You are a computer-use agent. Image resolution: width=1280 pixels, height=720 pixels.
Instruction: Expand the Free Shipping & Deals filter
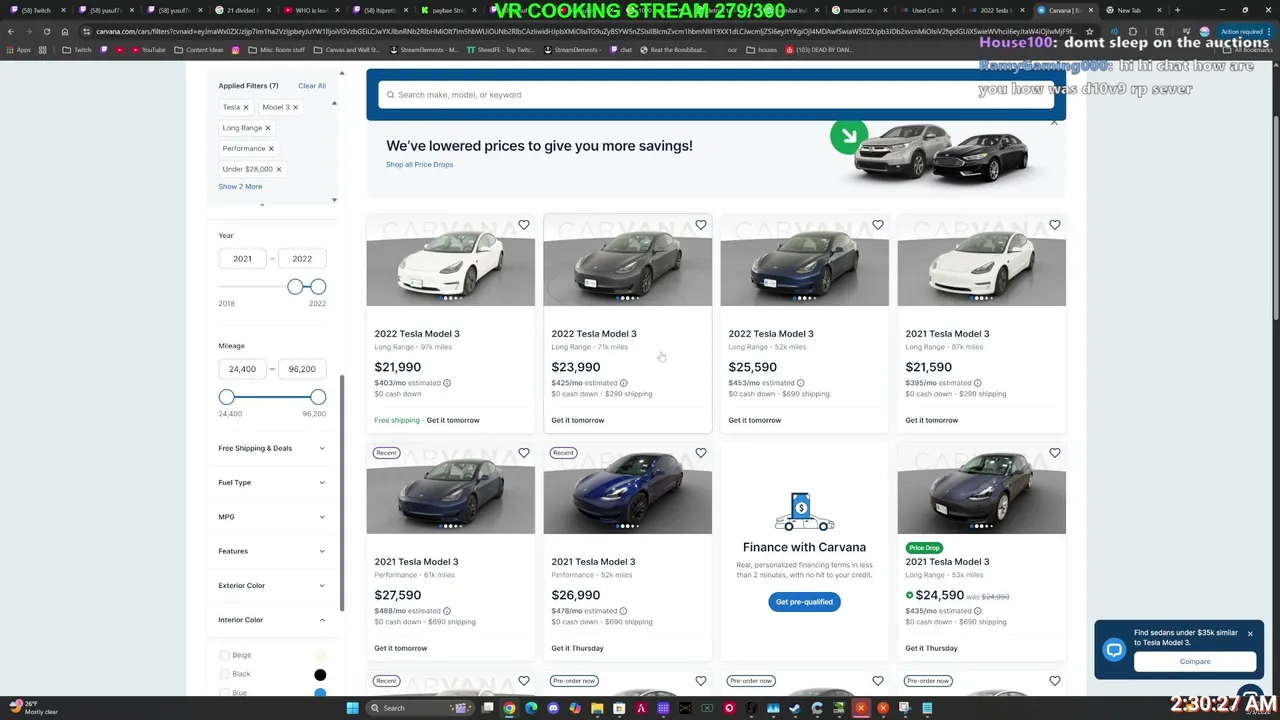click(x=272, y=448)
